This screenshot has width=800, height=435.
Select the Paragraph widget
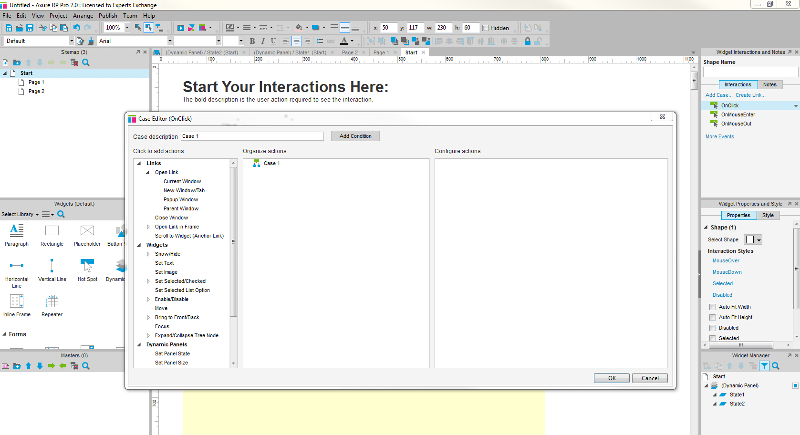click(x=16, y=235)
